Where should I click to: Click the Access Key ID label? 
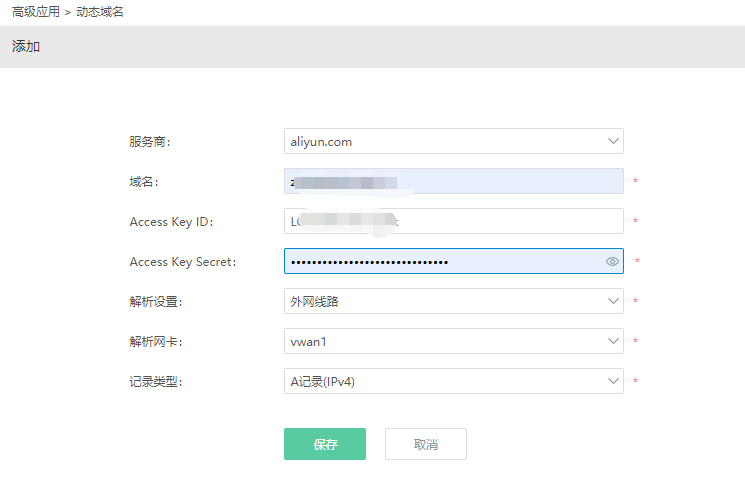pyautogui.click(x=171, y=222)
